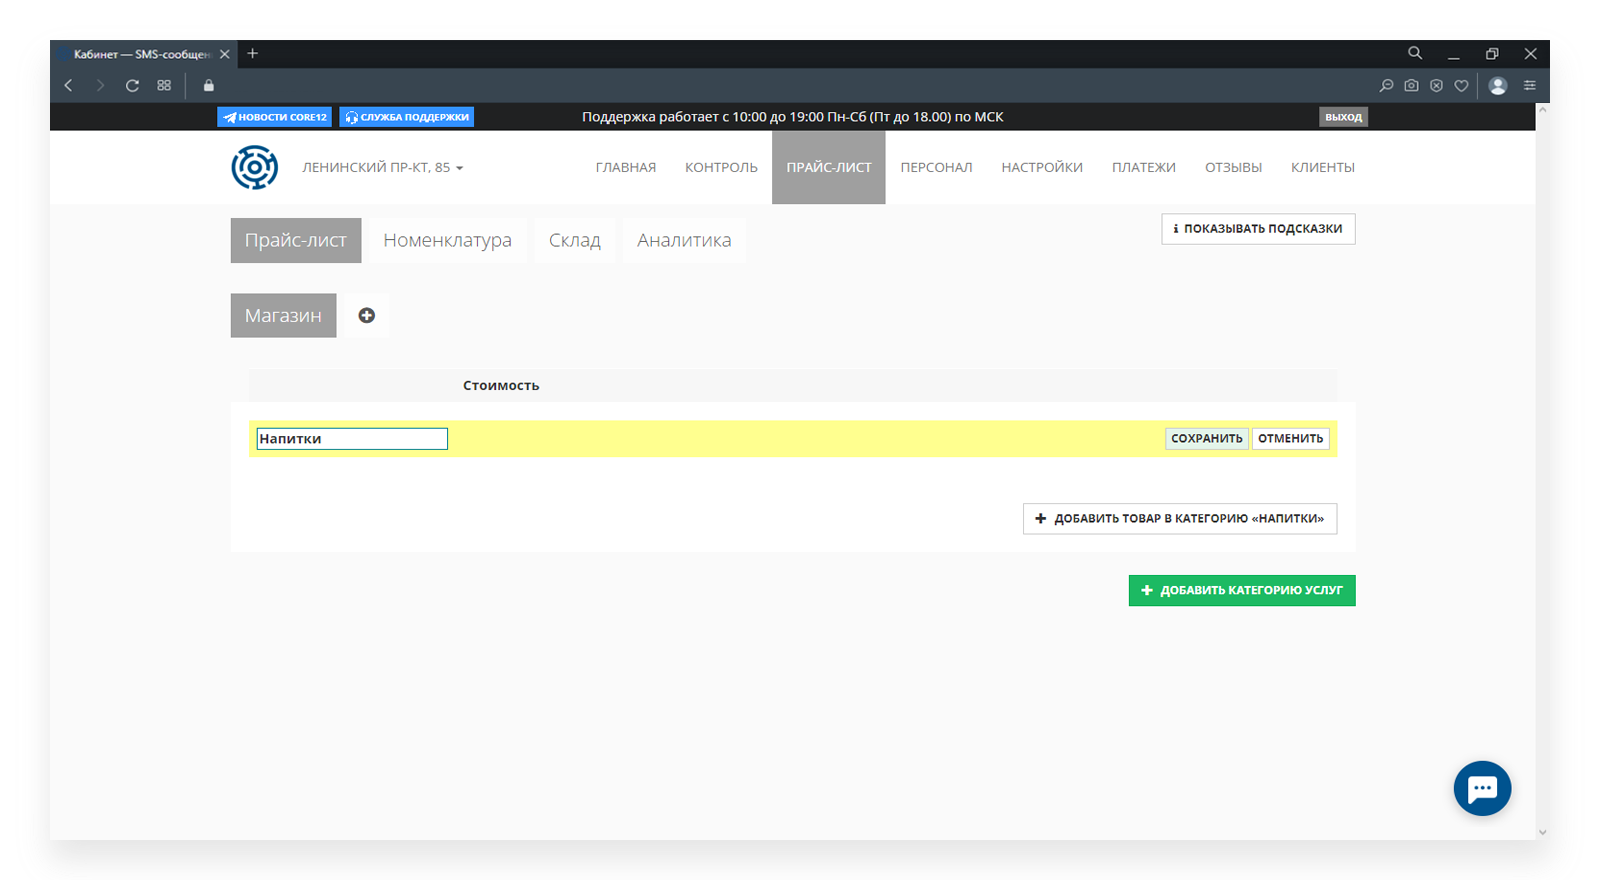Open the browser profile avatar icon

[x=1498, y=86]
